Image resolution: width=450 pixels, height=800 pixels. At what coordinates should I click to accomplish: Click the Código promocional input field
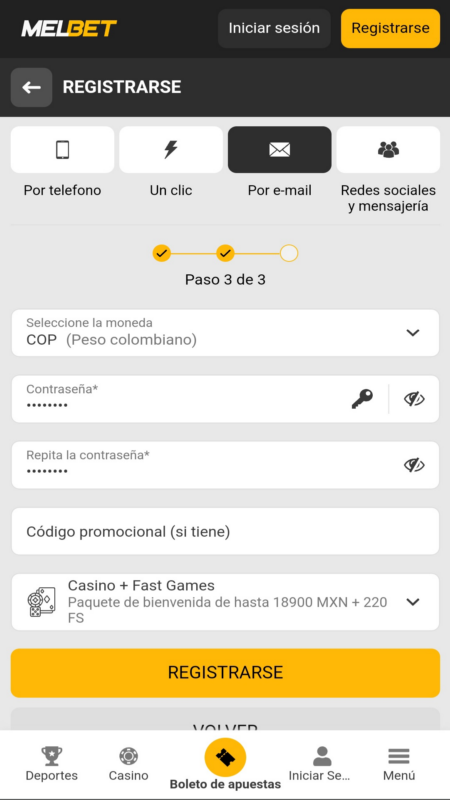[x=225, y=531]
